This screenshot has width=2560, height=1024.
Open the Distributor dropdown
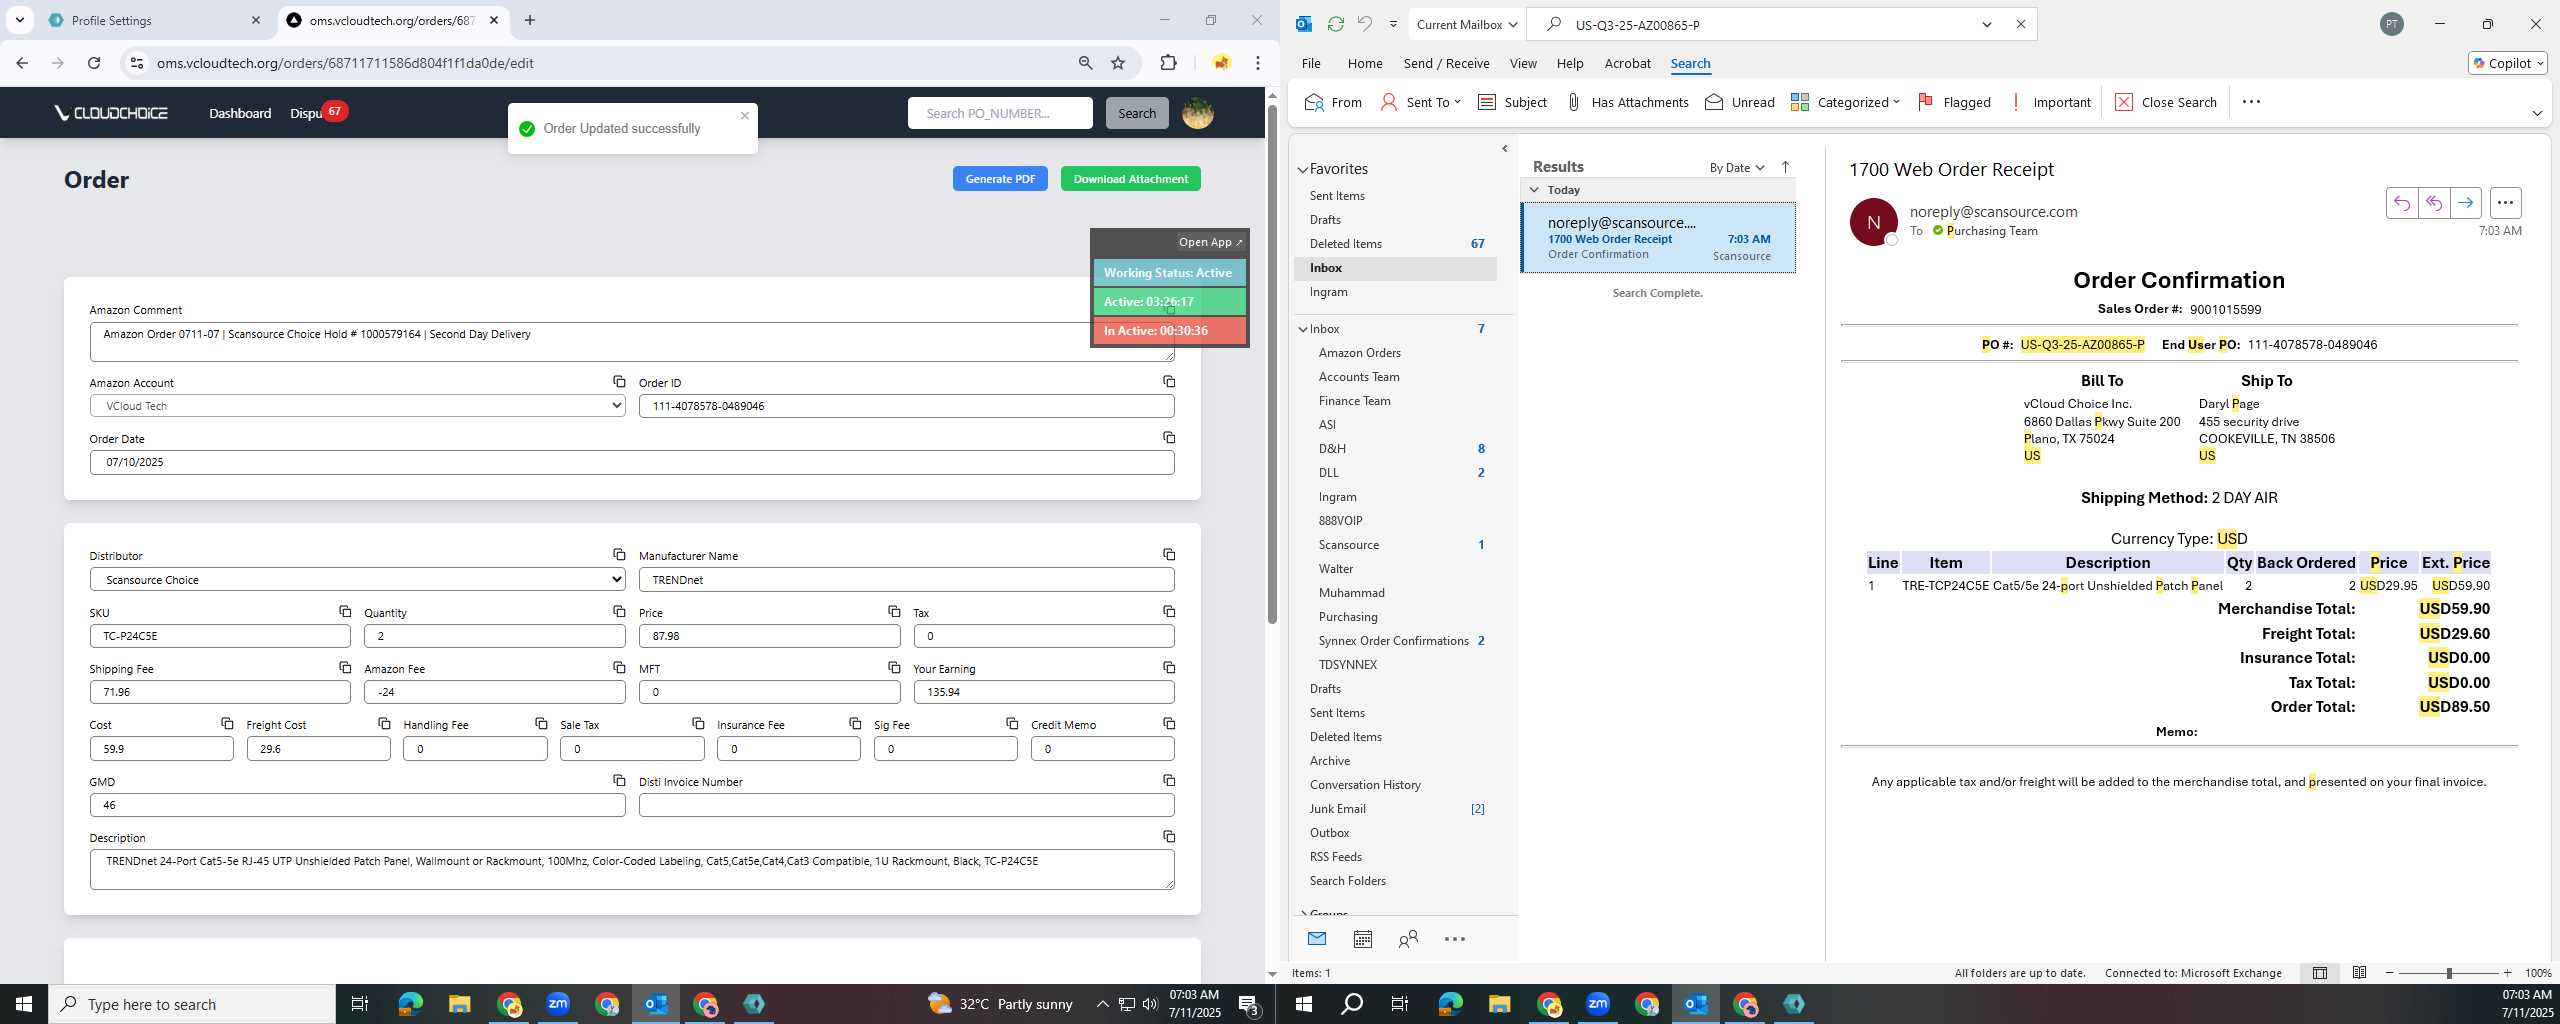coord(357,579)
